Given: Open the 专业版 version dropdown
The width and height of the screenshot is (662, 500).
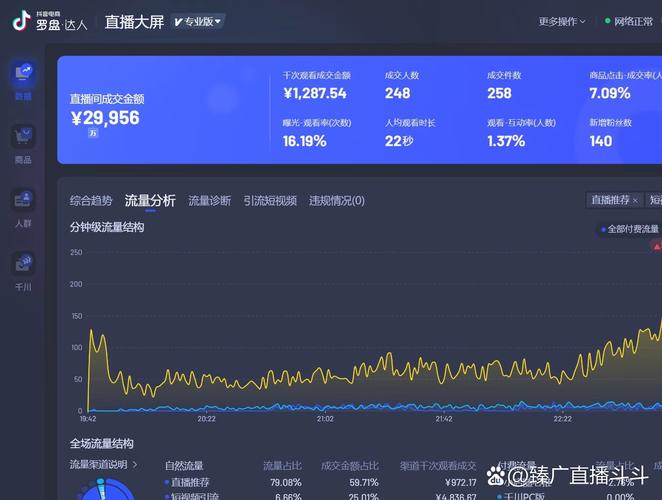Looking at the screenshot, I should 198,22.
